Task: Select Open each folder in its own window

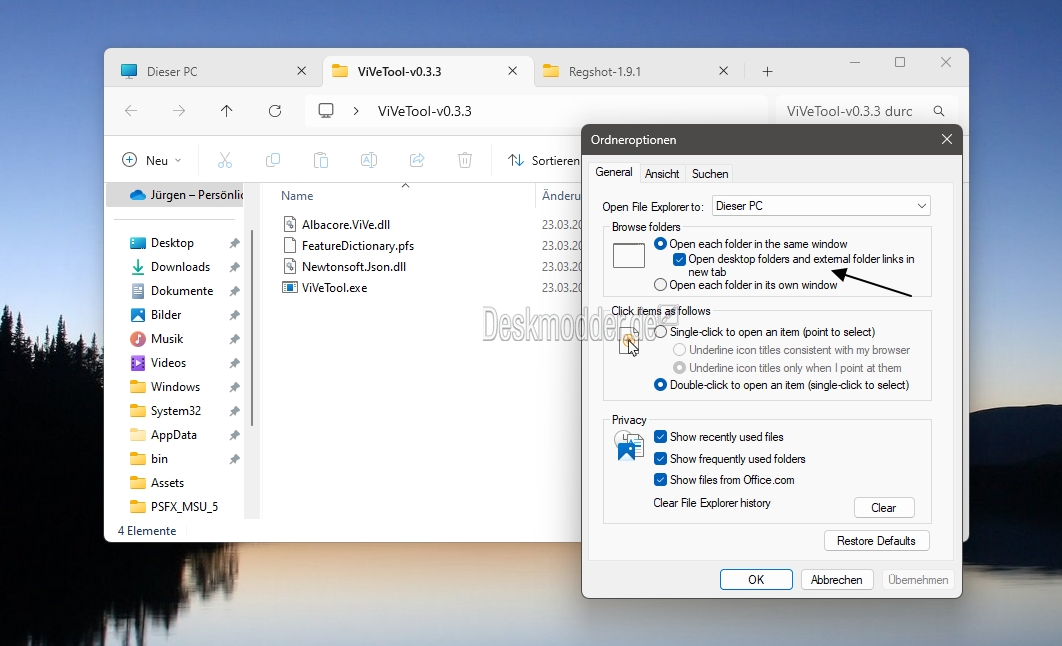Action: [660, 285]
